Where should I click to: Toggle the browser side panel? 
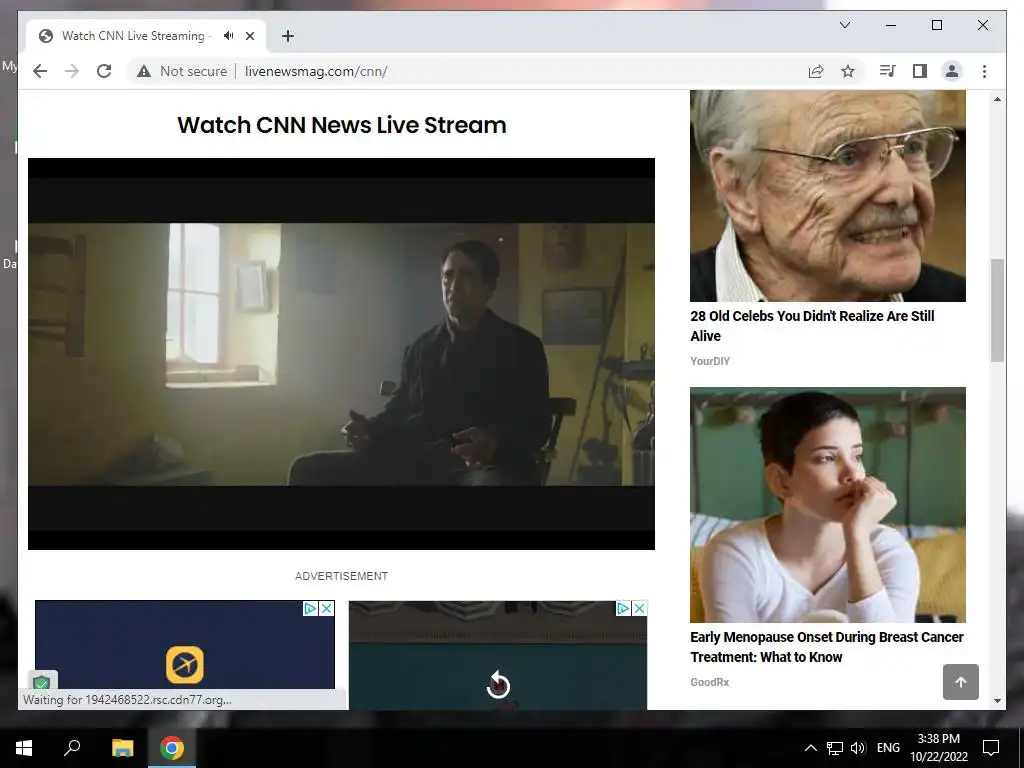point(920,71)
